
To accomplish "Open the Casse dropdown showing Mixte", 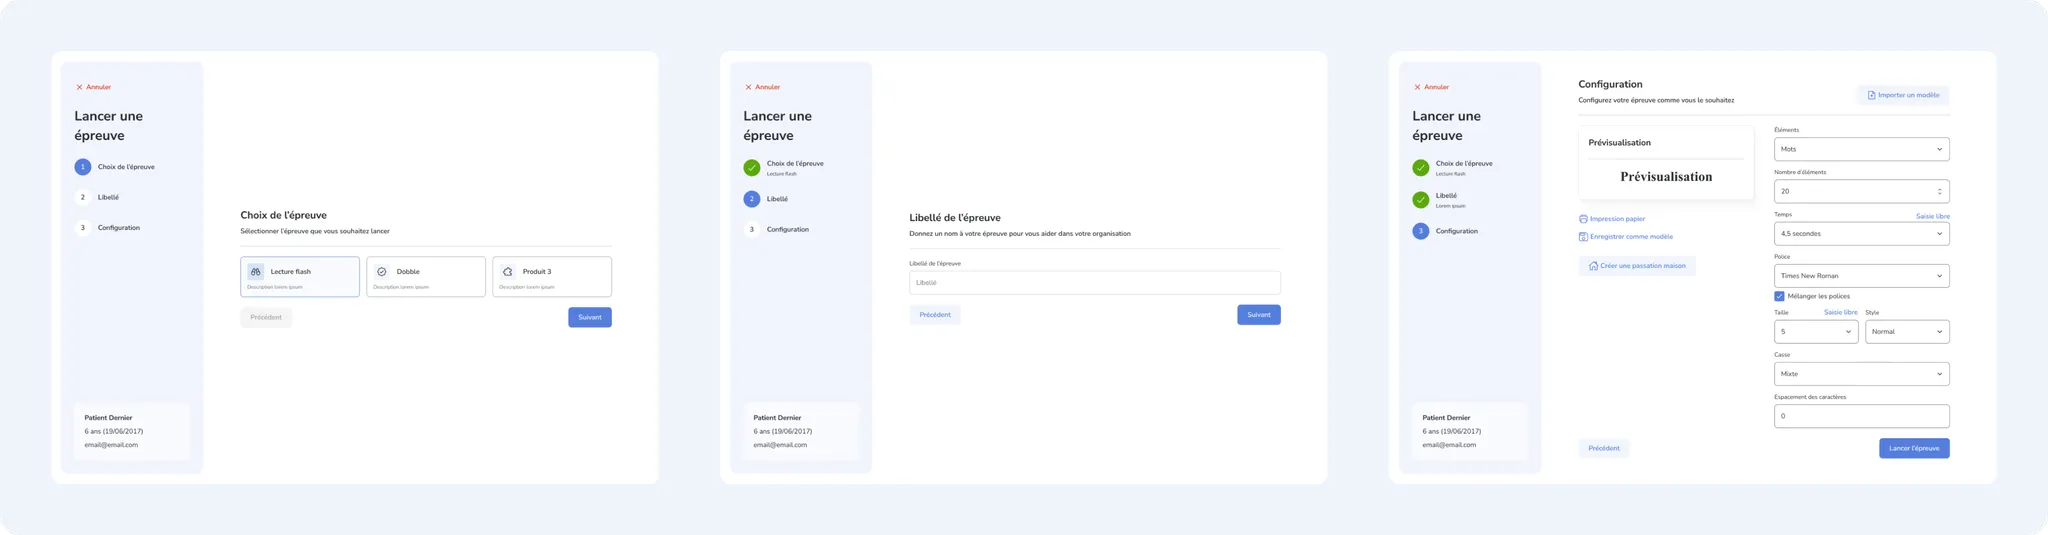I will pyautogui.click(x=1862, y=374).
